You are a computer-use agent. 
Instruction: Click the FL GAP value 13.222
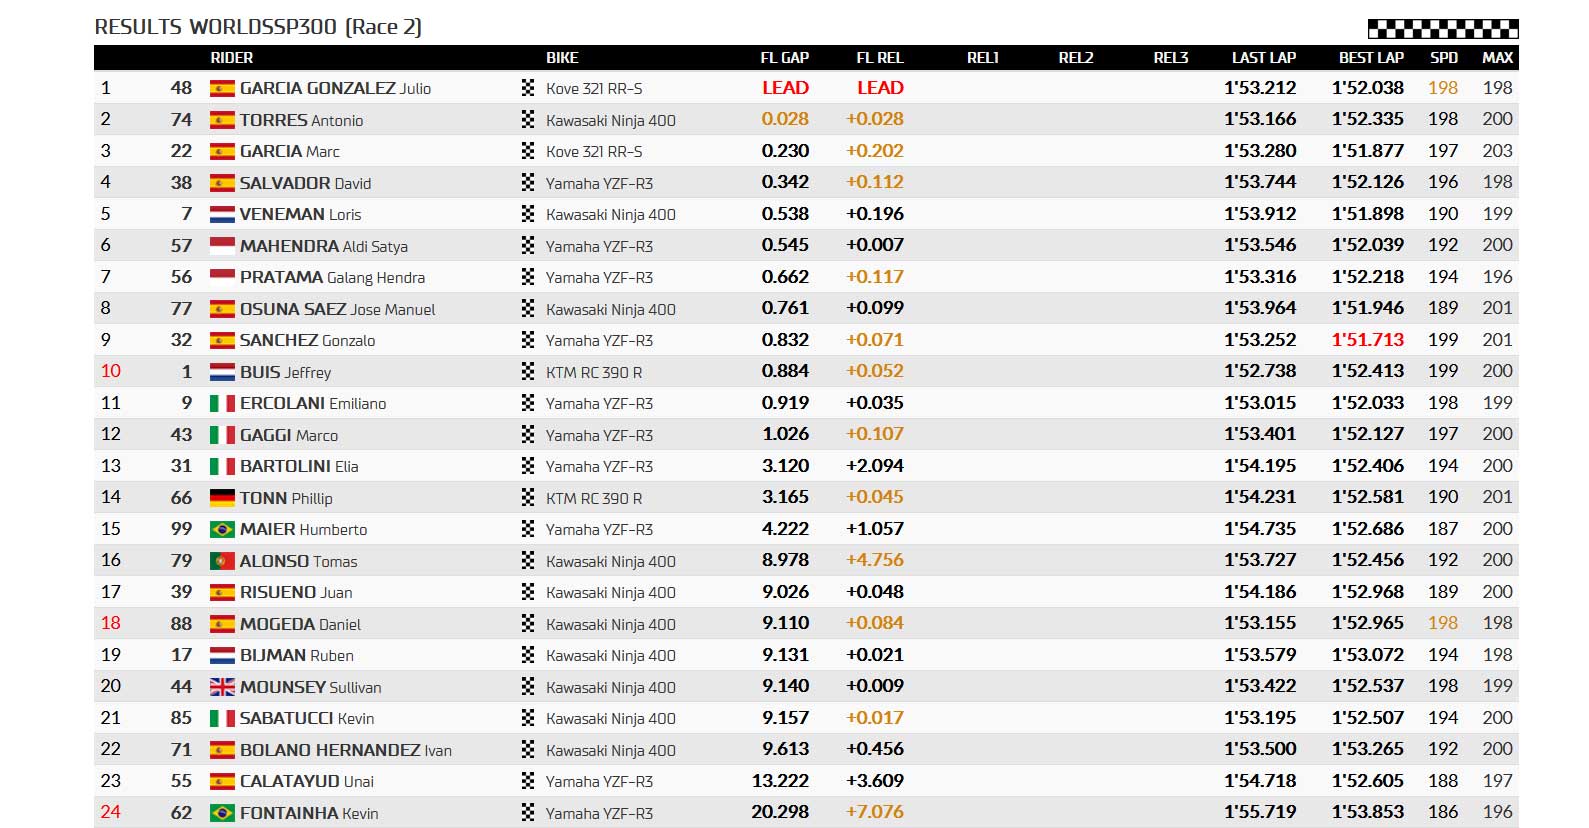[x=780, y=781]
